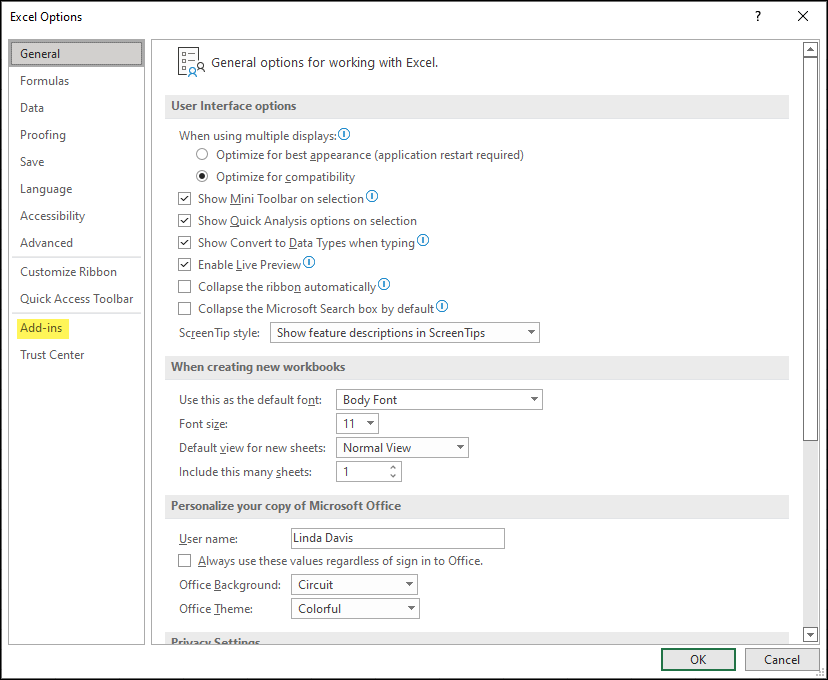Disable Enable Live Preview checkbox
This screenshot has height=680, width=828.
tap(184, 265)
